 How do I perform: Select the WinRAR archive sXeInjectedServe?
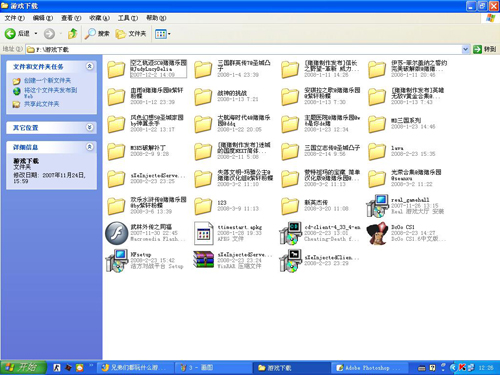[203, 260]
